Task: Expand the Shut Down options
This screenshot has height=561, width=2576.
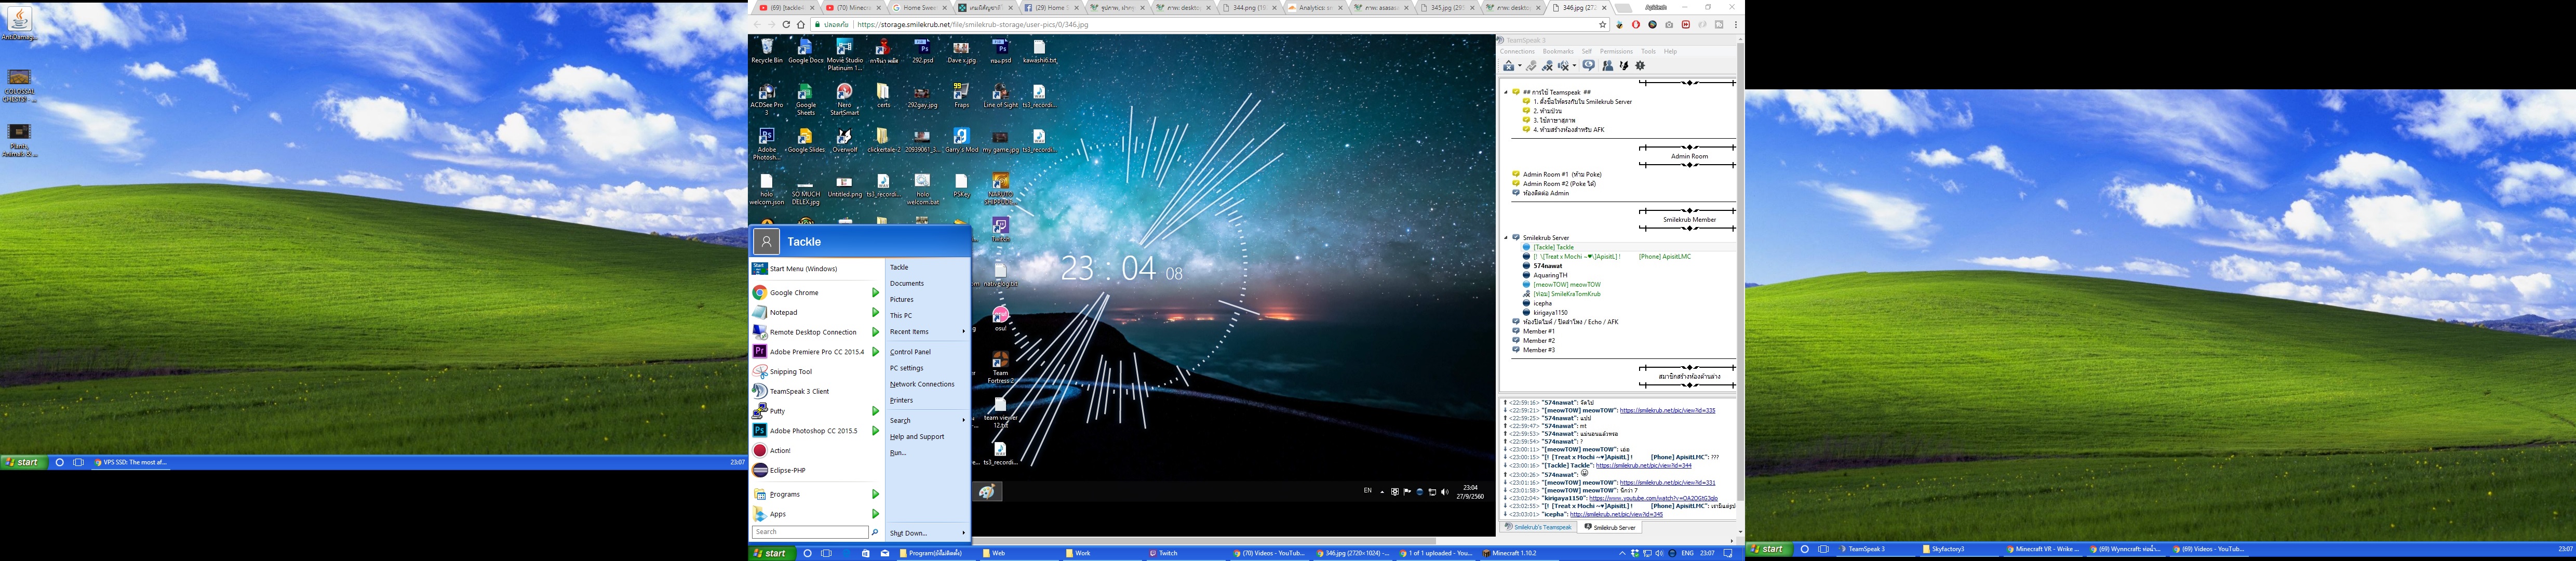Action: [927, 533]
